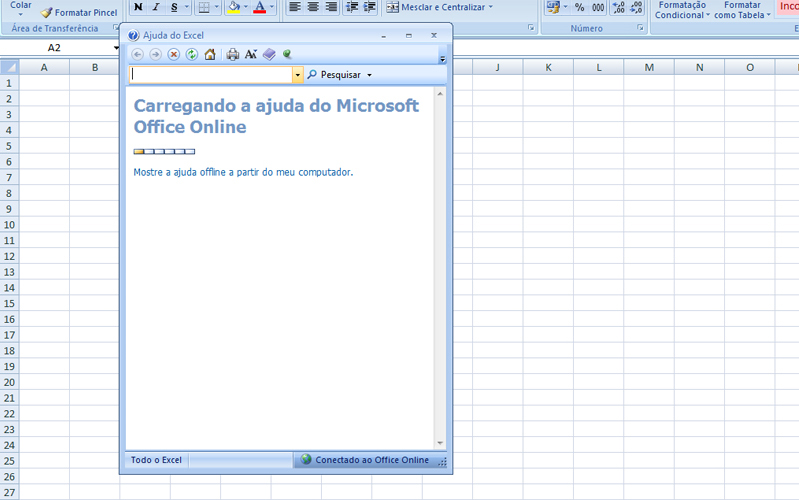Screen dimensions: 799x500
Task: Apply thousands separator (000) style
Action: (598, 8)
